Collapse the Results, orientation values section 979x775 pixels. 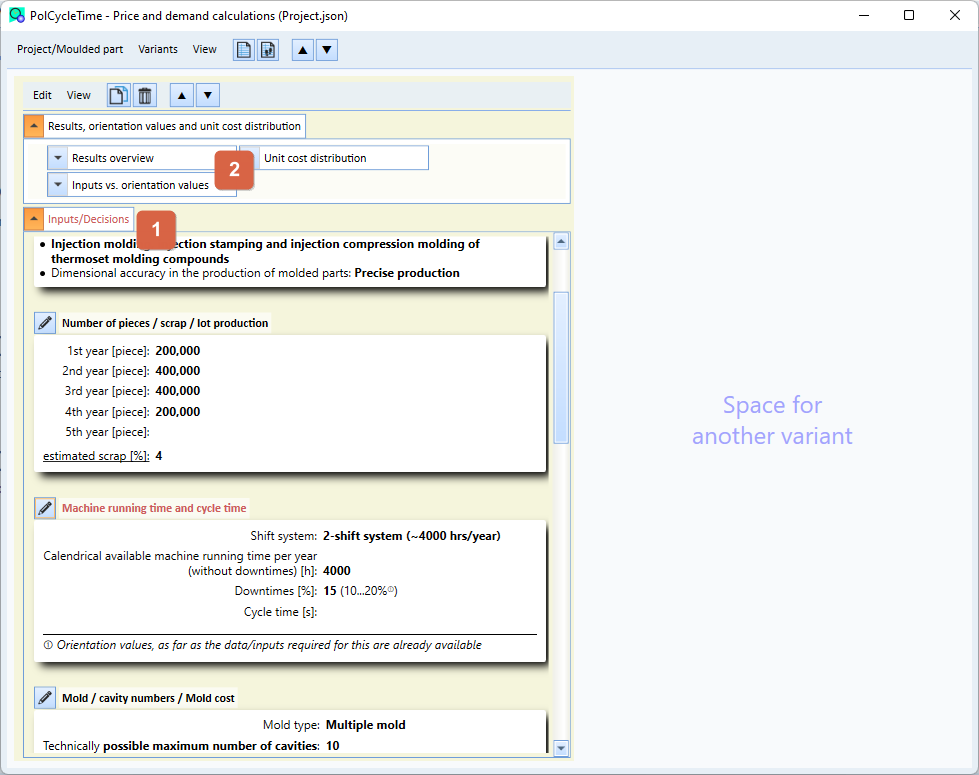click(34, 126)
